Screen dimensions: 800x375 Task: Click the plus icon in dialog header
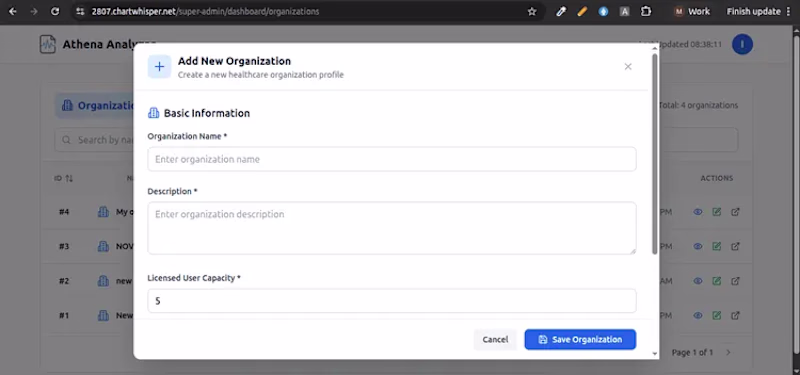coord(159,67)
